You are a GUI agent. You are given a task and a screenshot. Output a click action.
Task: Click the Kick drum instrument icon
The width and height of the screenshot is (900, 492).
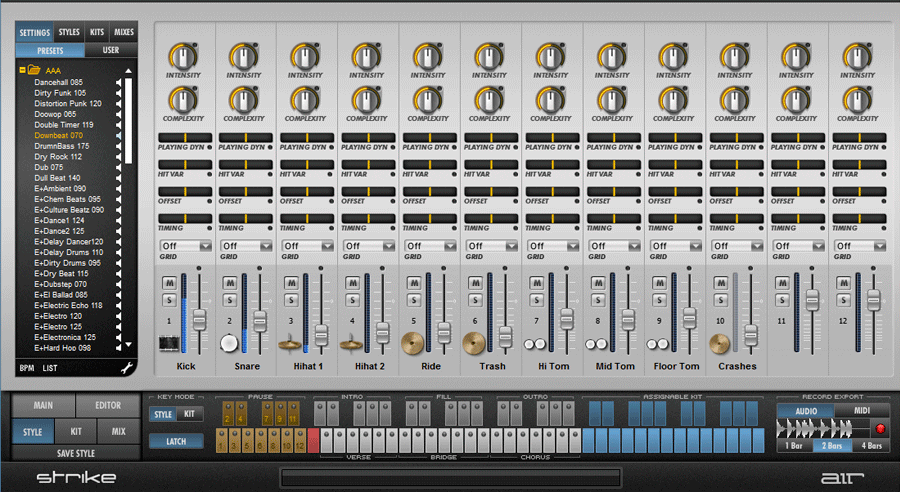pyautogui.click(x=169, y=344)
